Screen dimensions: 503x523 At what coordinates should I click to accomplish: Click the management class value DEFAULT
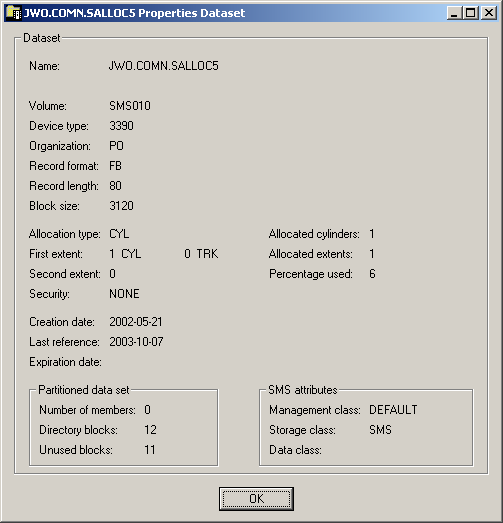393,410
